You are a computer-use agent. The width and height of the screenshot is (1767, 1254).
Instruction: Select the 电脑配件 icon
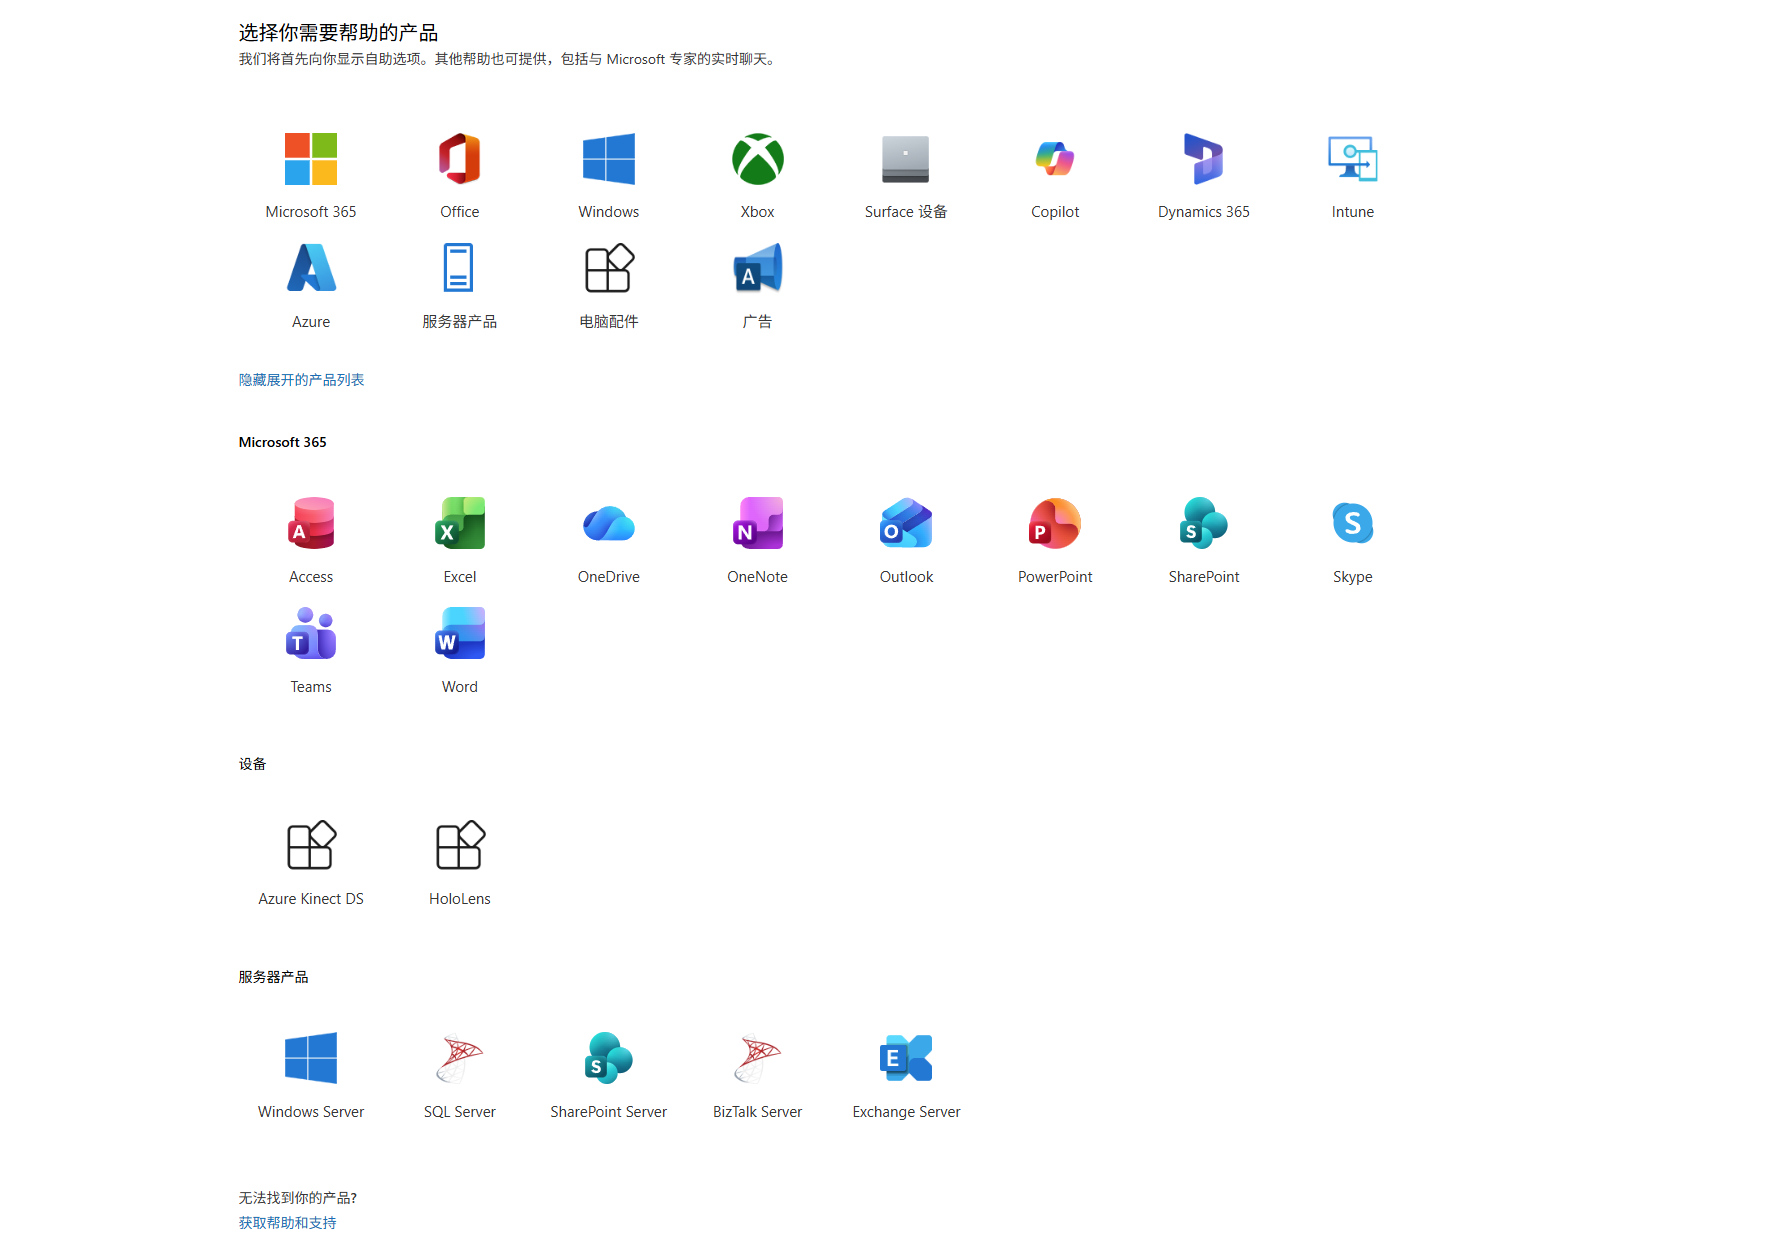click(x=609, y=268)
